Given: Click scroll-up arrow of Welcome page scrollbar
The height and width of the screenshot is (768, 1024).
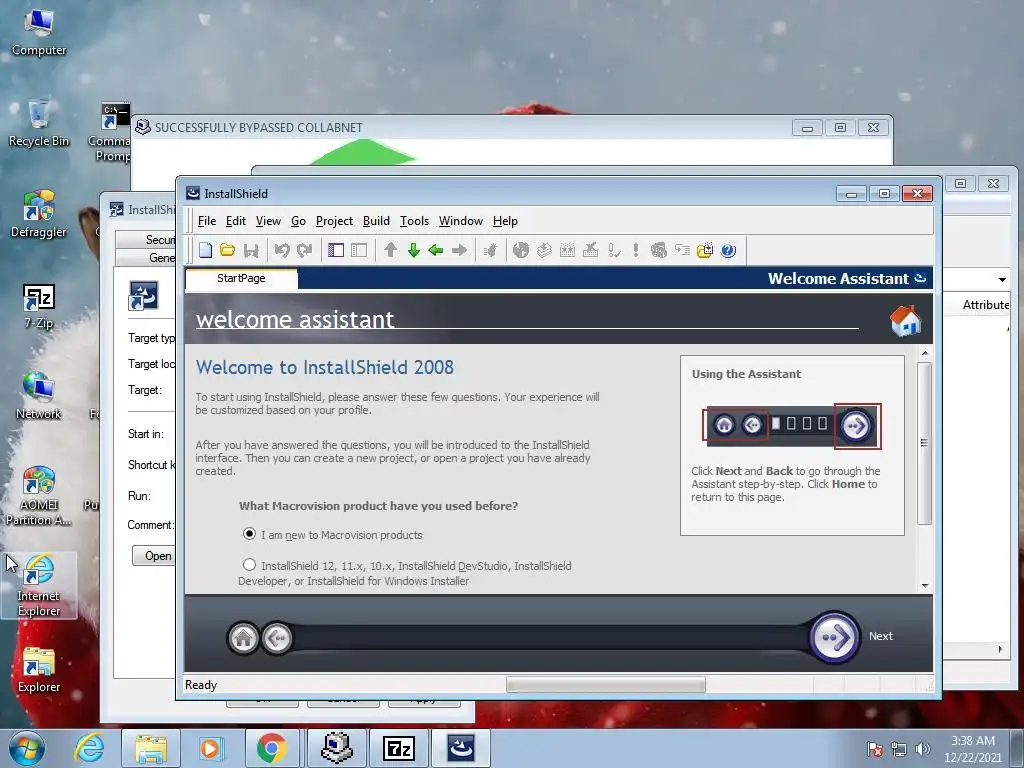Looking at the screenshot, I should click(925, 353).
